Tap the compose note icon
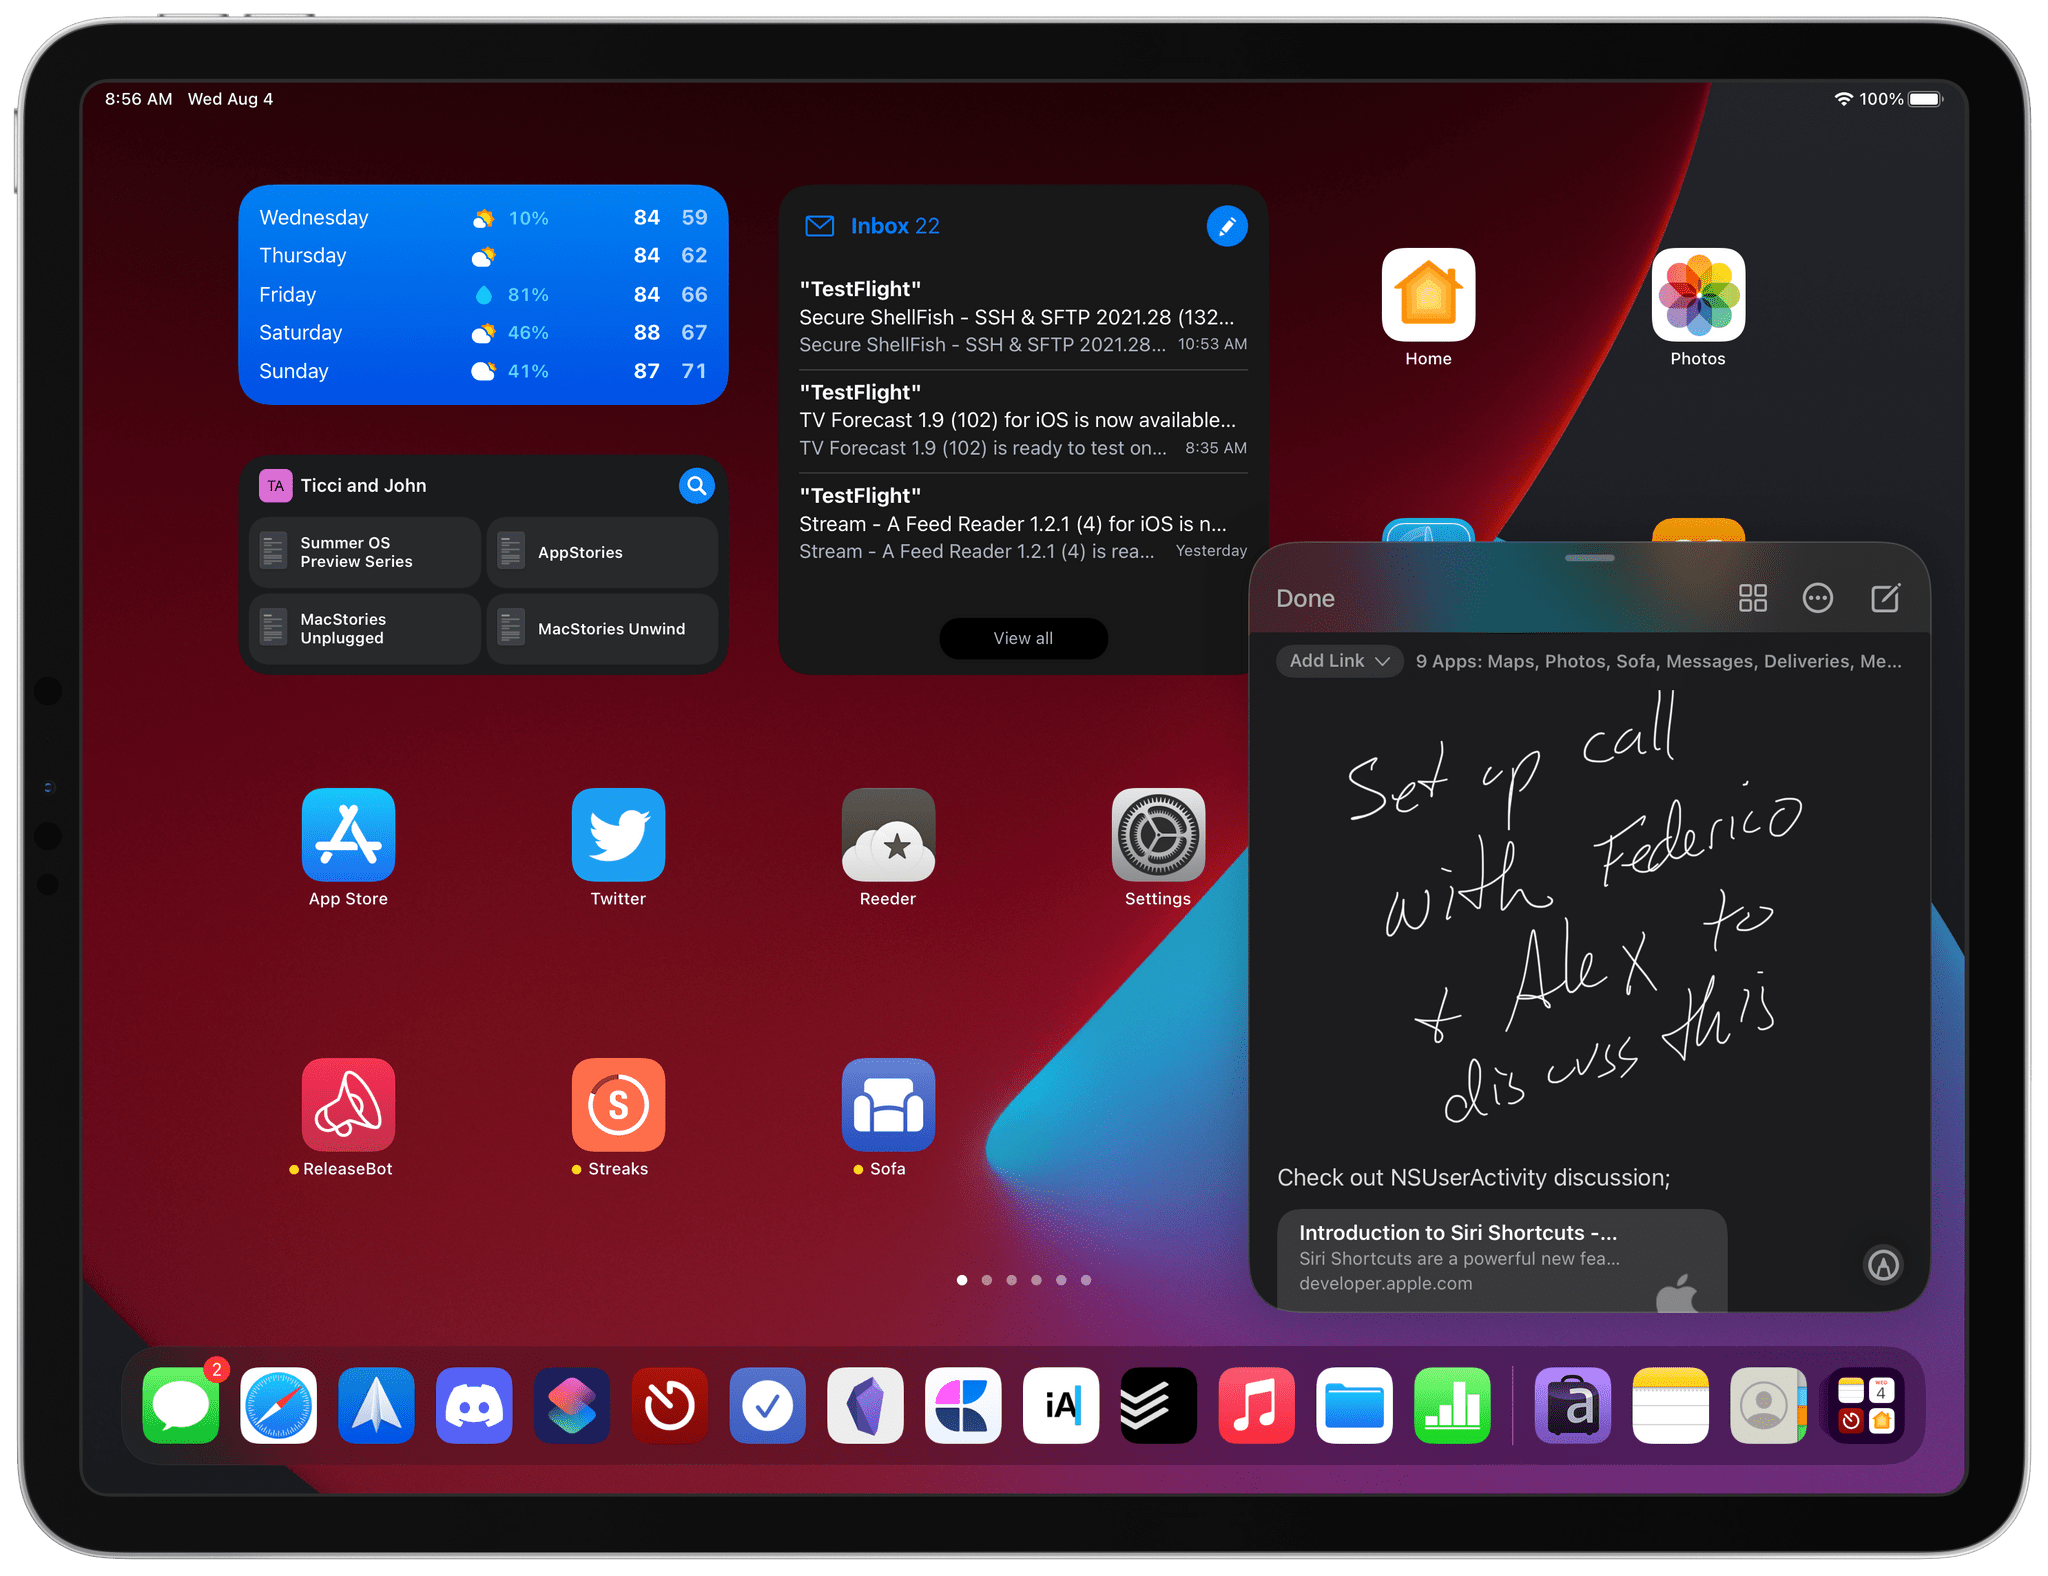 tap(1887, 599)
